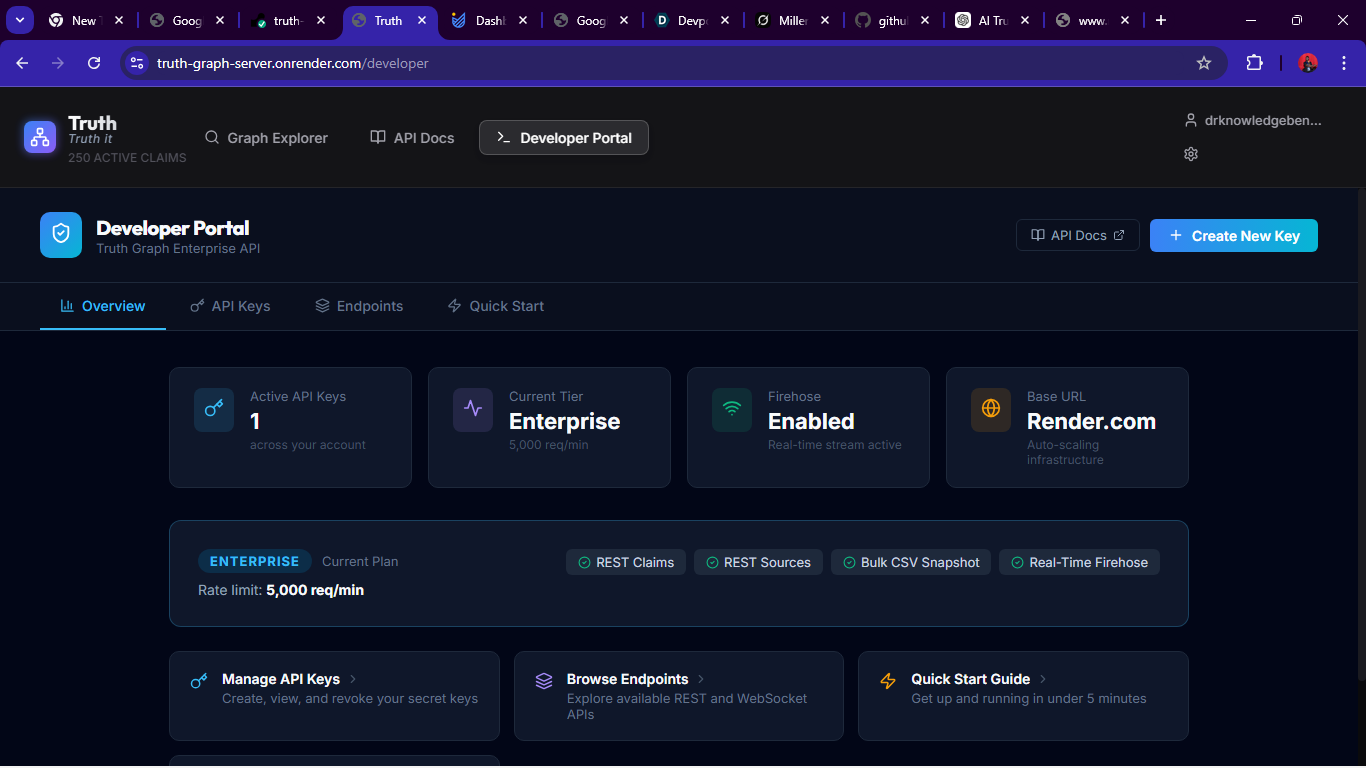Click the ENTERPRISE plan badge

tap(255, 561)
